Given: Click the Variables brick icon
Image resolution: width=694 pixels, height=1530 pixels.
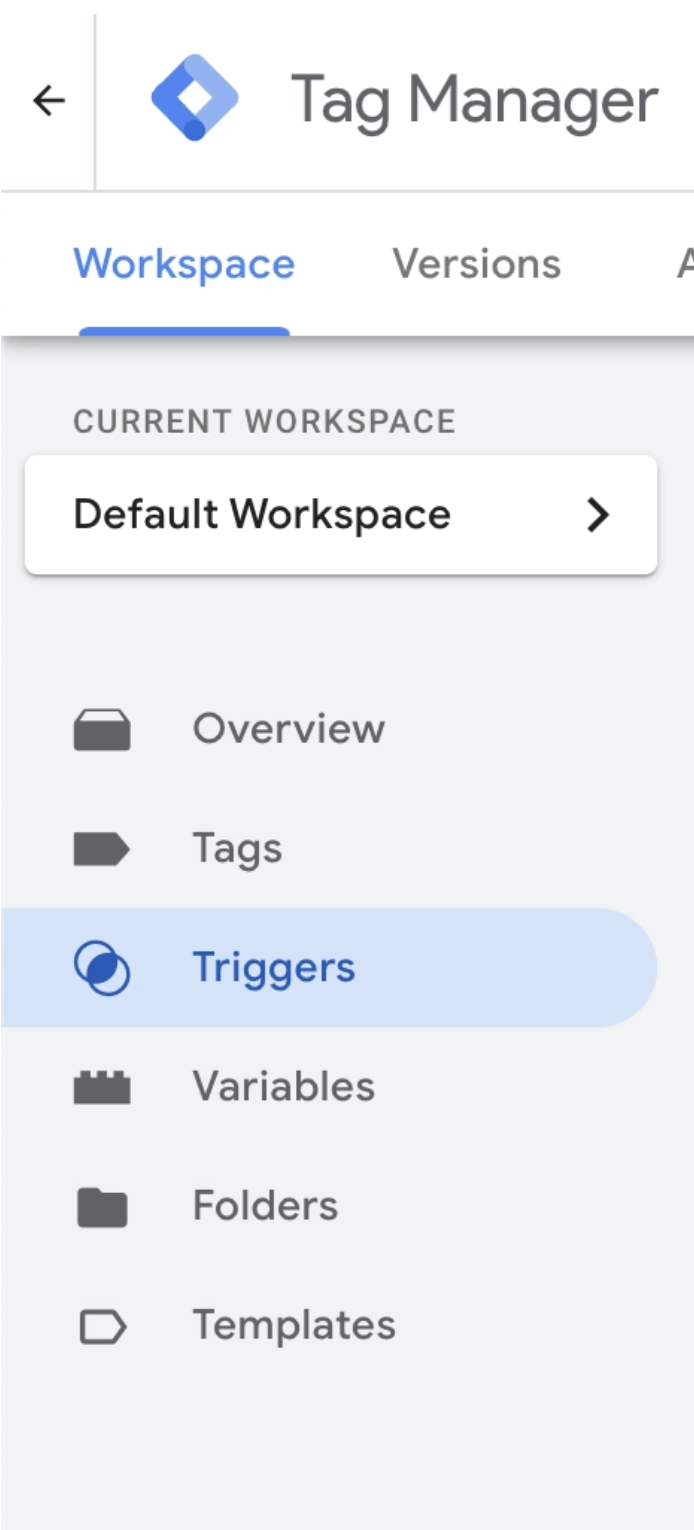Looking at the screenshot, I should click(x=102, y=1087).
